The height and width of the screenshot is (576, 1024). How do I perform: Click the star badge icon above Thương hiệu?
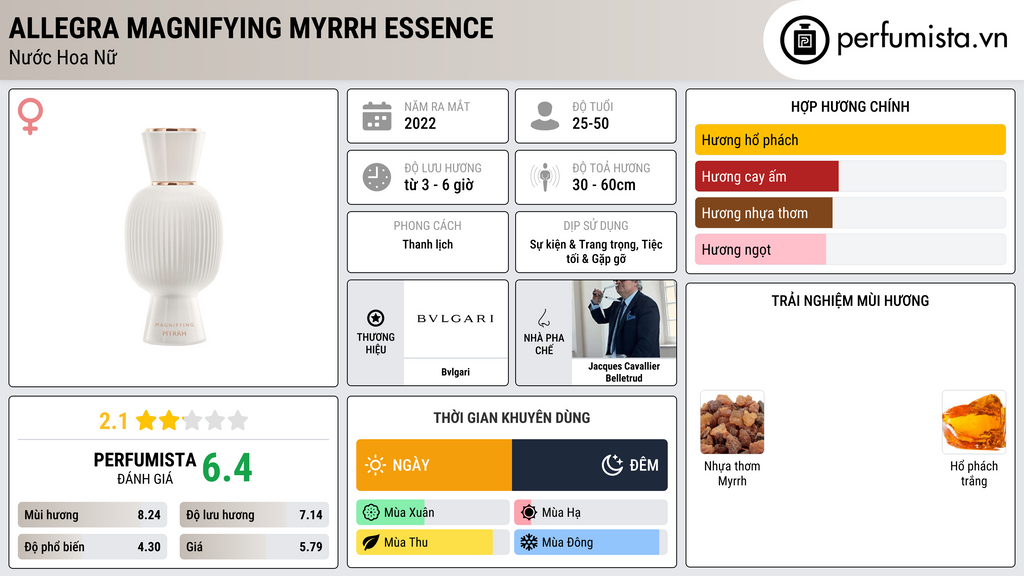pos(376,318)
